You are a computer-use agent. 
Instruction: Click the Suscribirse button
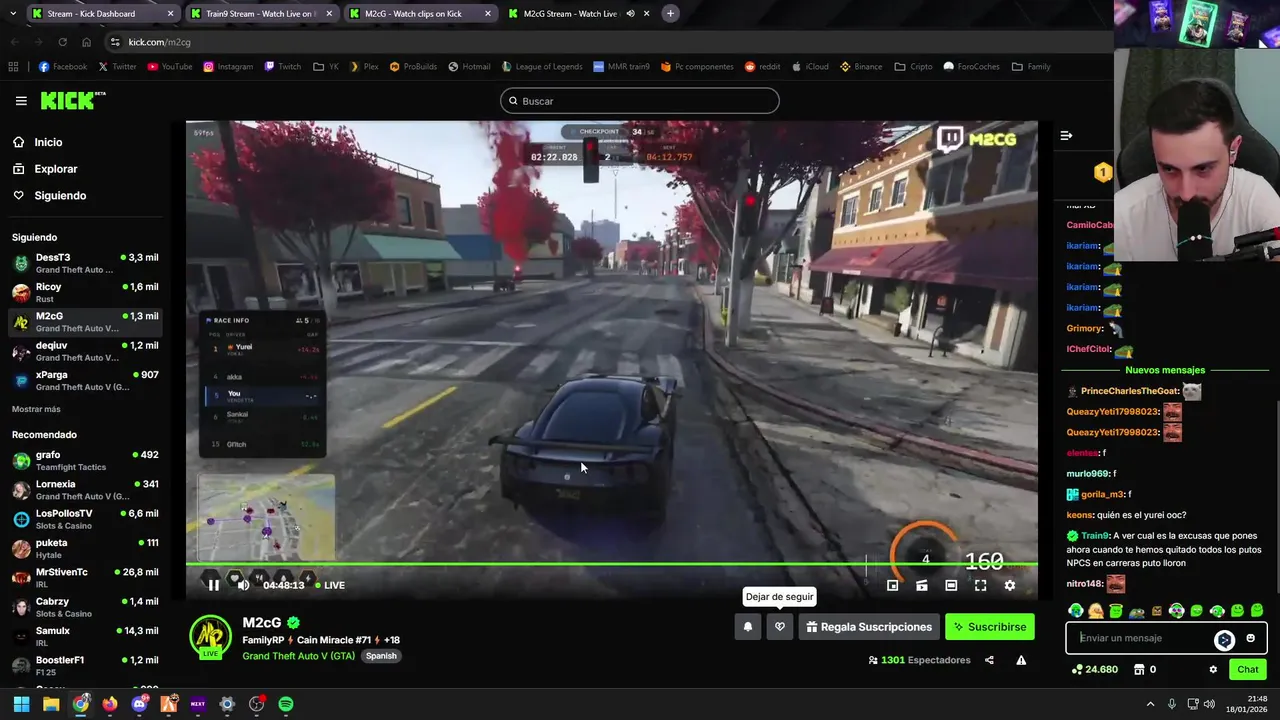[990, 627]
